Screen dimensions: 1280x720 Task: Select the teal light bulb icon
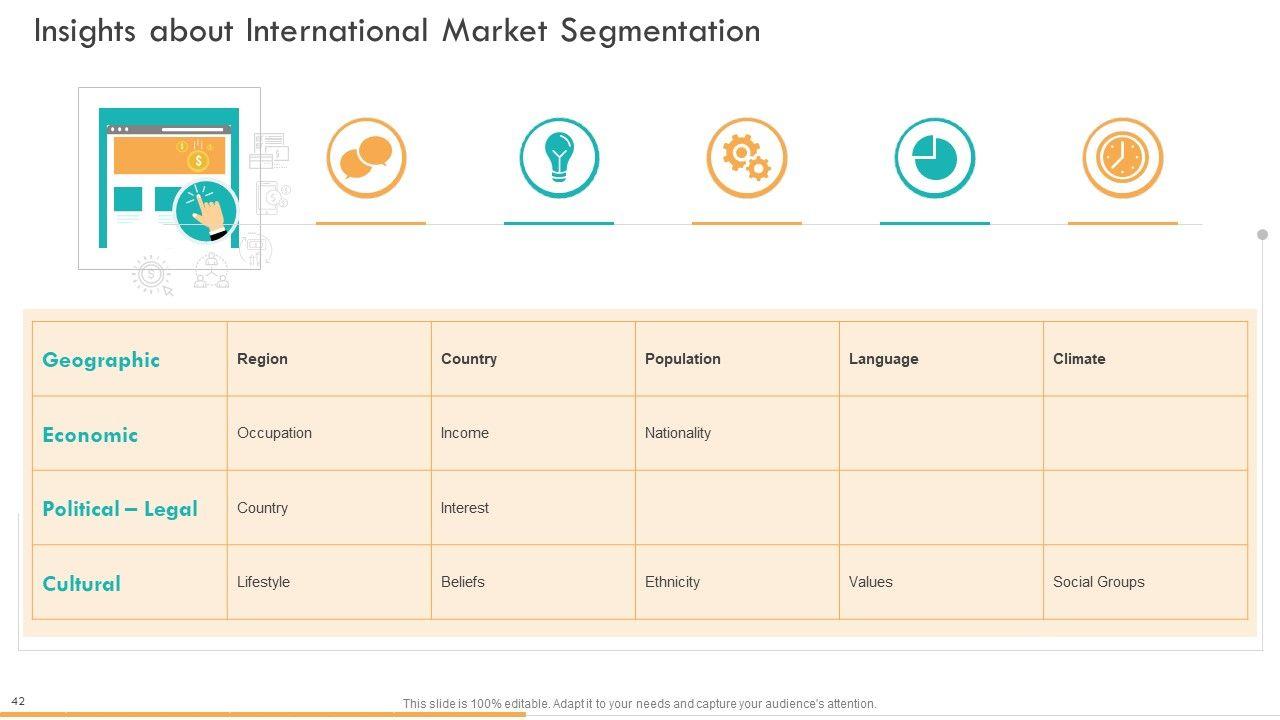click(x=559, y=158)
